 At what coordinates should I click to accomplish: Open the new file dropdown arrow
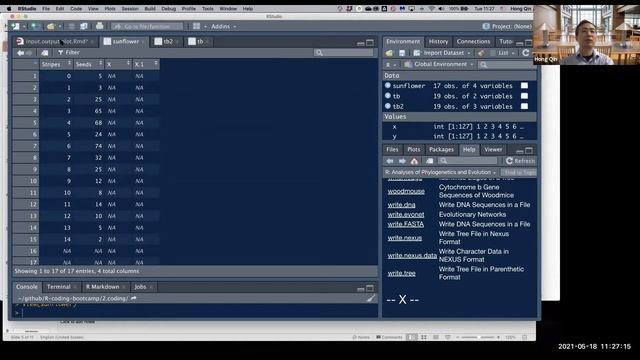(x=24, y=27)
